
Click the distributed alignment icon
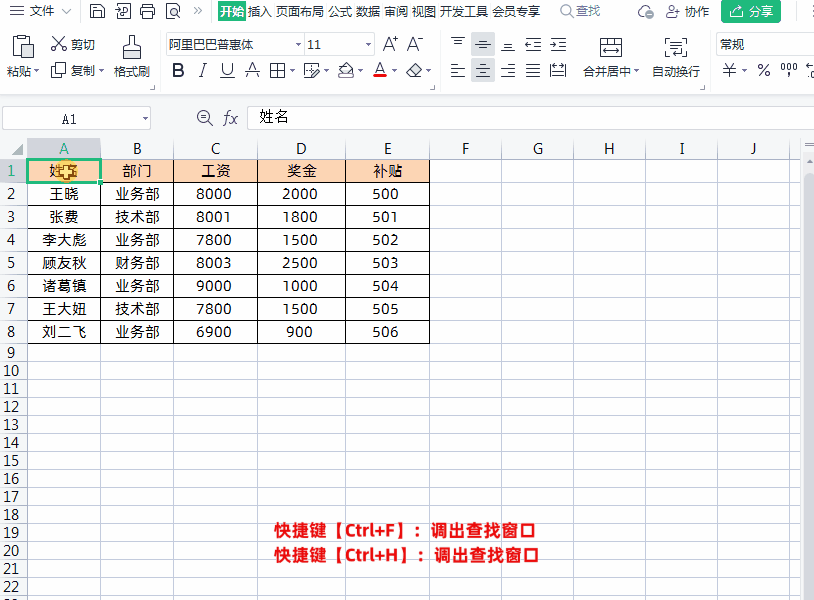click(x=558, y=70)
